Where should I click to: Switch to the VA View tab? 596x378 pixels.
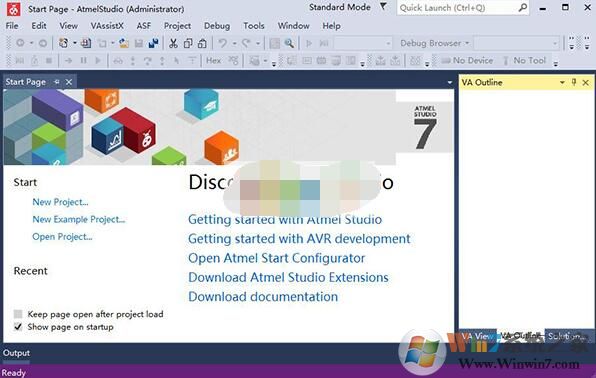click(x=477, y=336)
